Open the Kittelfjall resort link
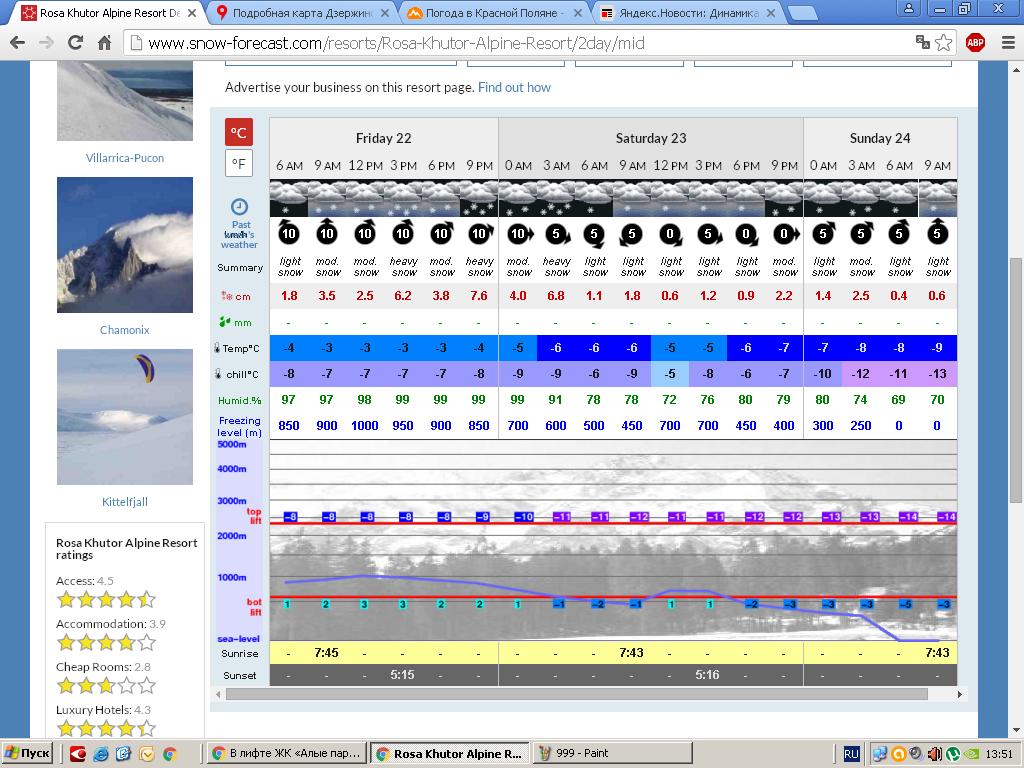The width and height of the screenshot is (1024, 768). click(125, 502)
